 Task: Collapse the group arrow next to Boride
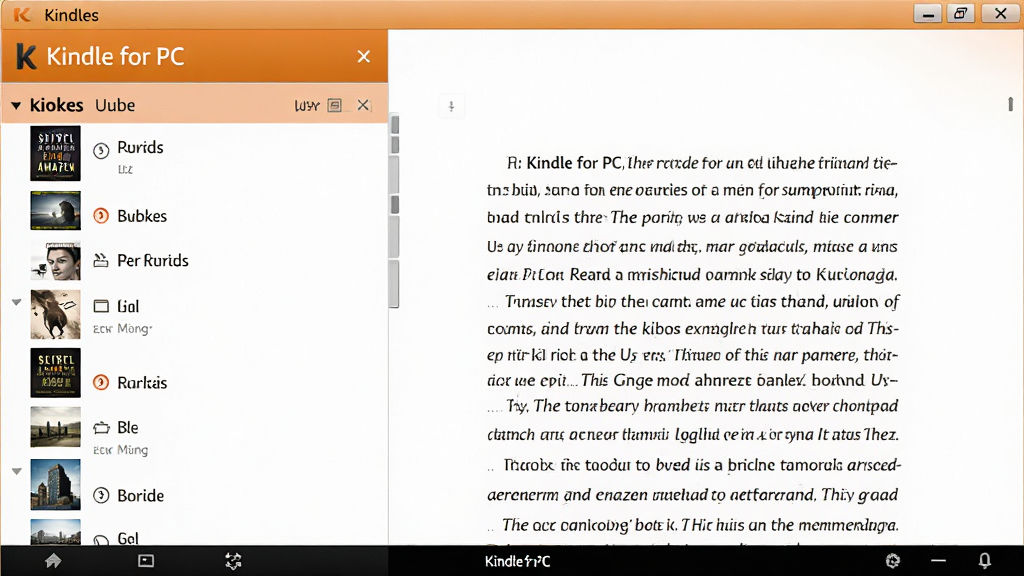coord(16,471)
